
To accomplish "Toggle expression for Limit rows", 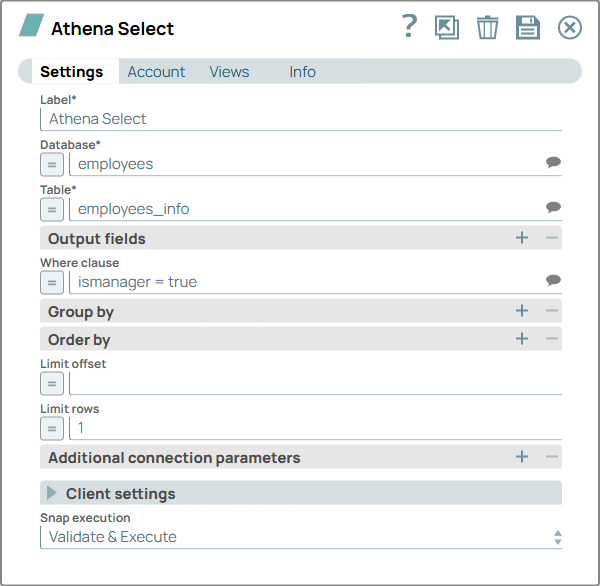I will 52,429.
